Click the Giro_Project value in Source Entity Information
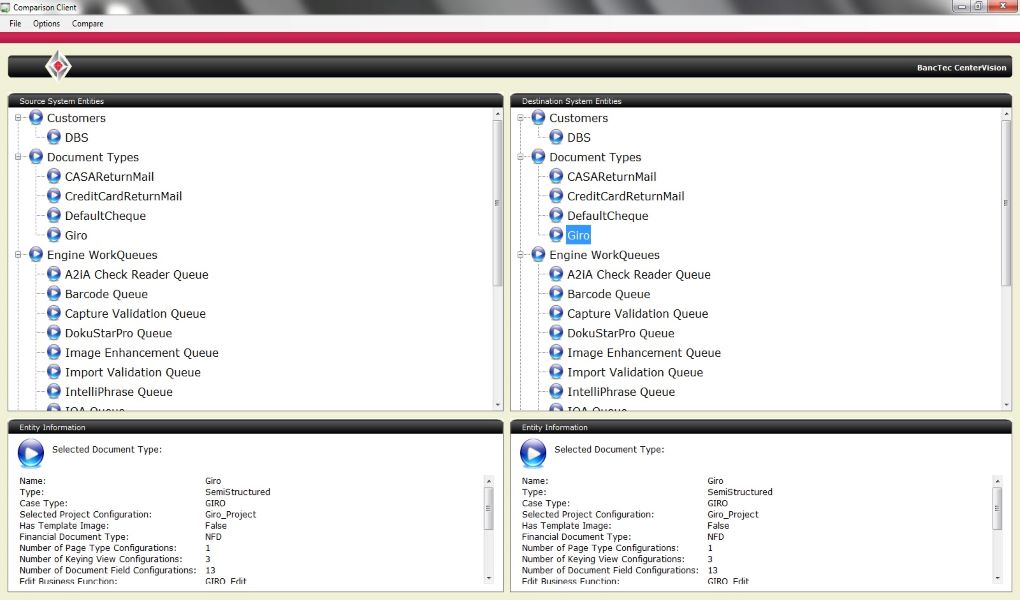 click(230, 514)
